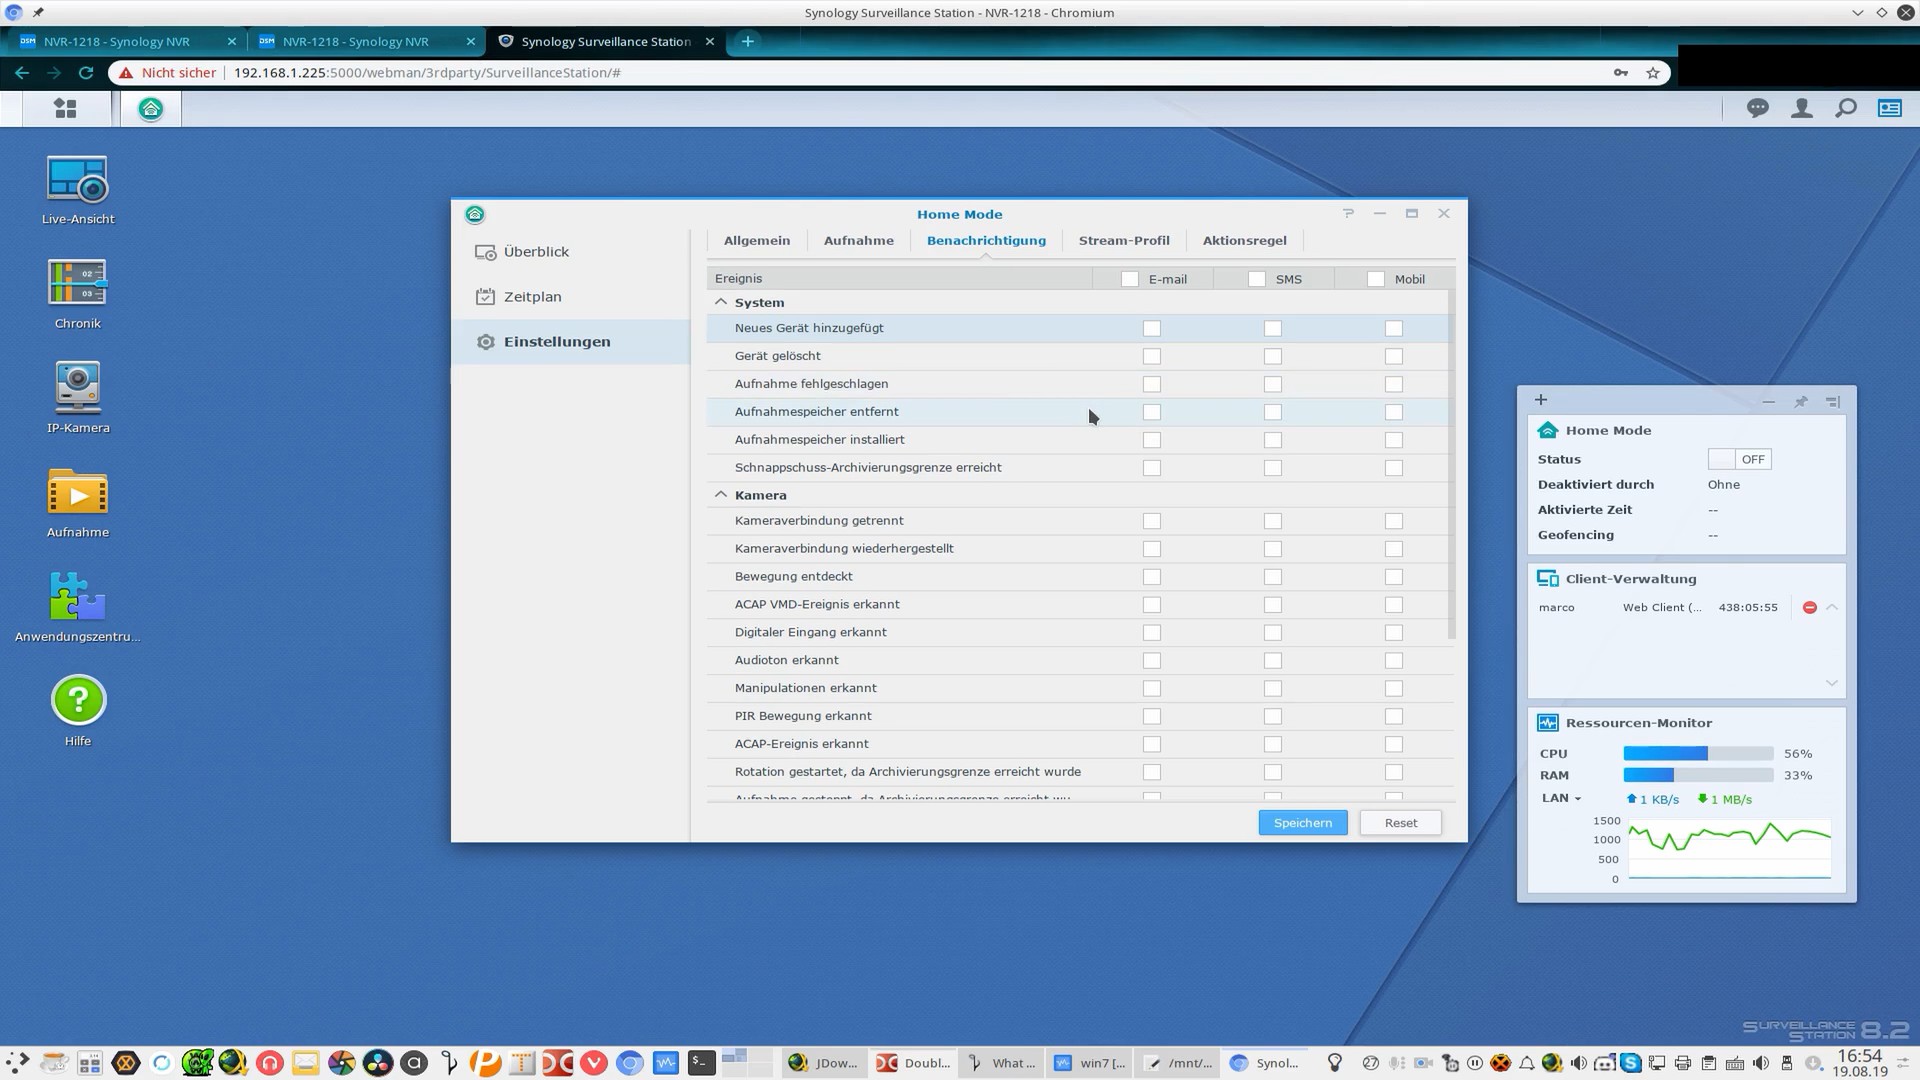
Task: Bookmark this page with the star icon
Action: tap(1653, 72)
